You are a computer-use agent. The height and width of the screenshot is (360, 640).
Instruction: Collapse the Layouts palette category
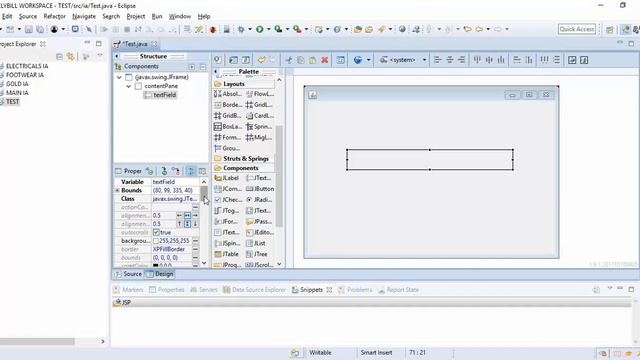tap(244, 84)
